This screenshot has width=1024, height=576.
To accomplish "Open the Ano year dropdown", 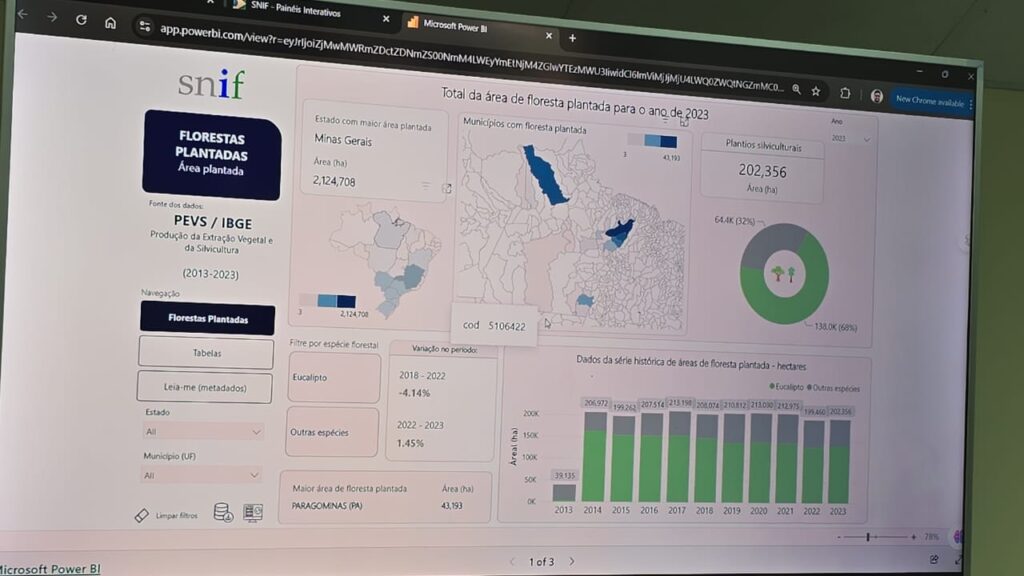I will click(850, 138).
